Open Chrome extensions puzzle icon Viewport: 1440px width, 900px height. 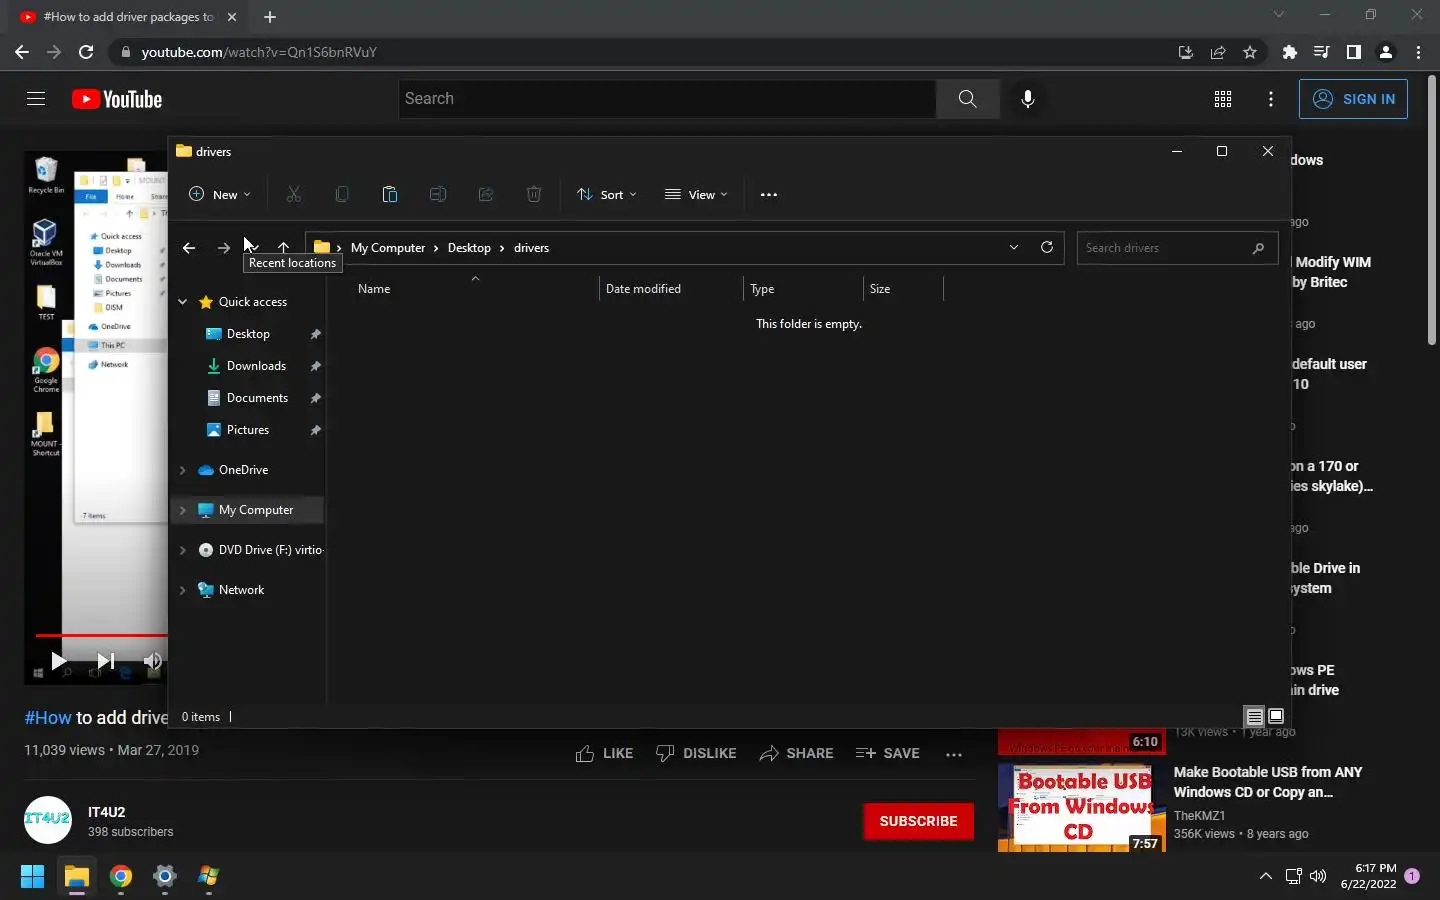click(1290, 52)
